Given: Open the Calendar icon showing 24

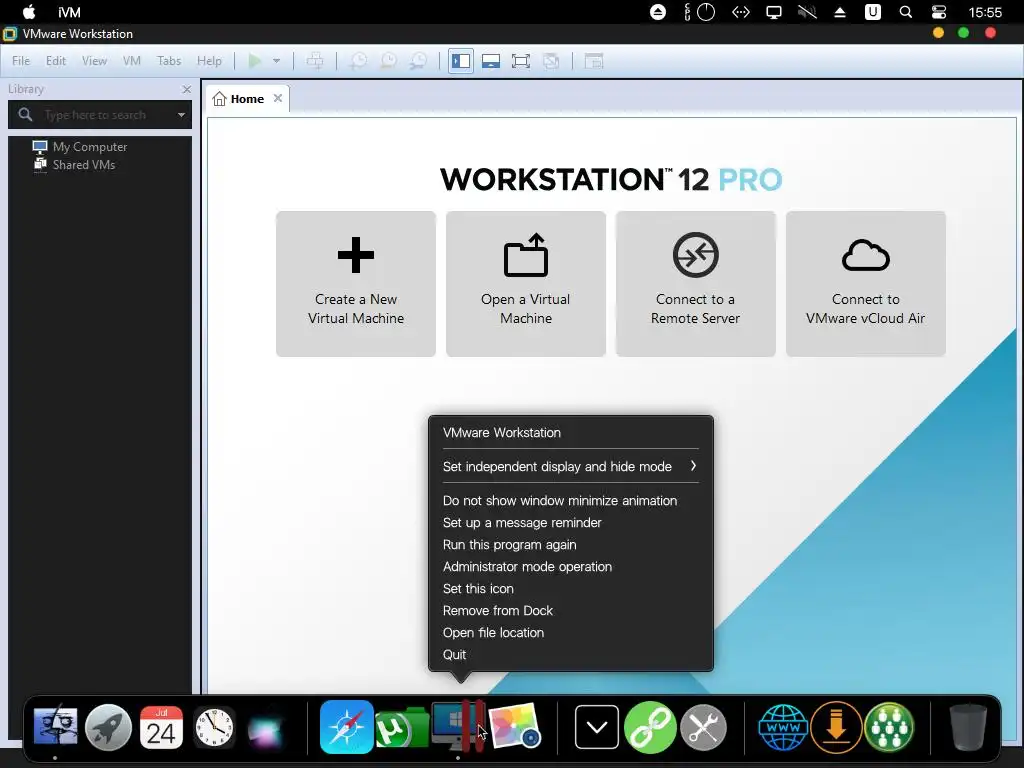Looking at the screenshot, I should click(161, 727).
